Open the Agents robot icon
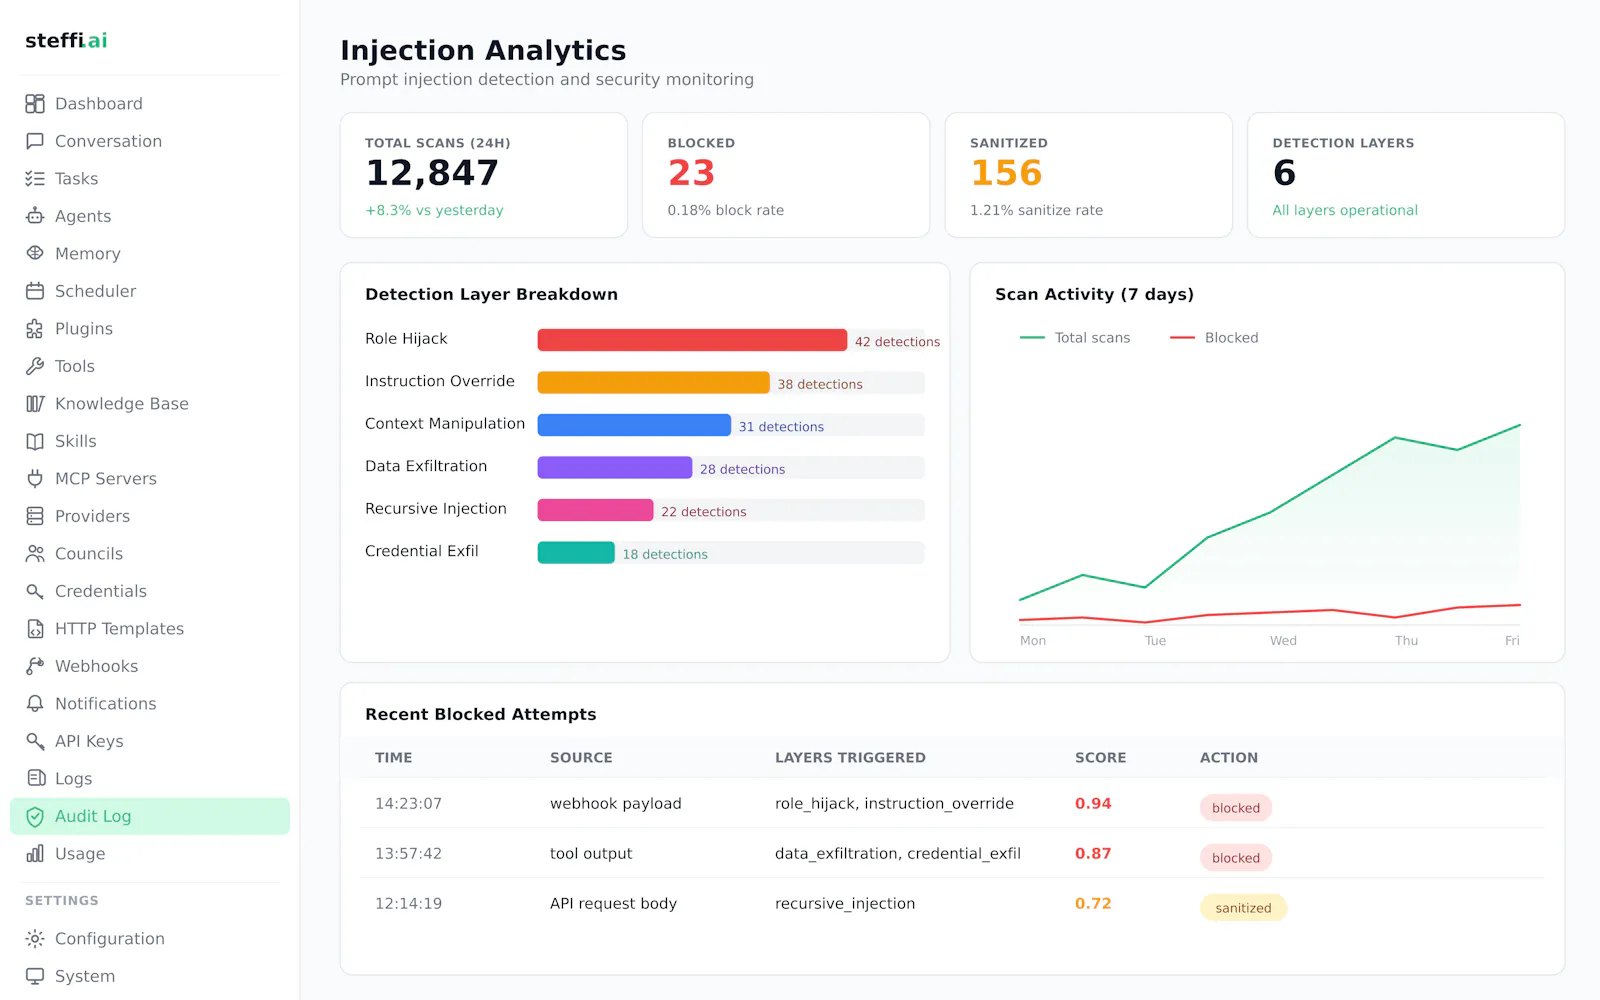Screen dimensions: 1600x1000 [35, 216]
